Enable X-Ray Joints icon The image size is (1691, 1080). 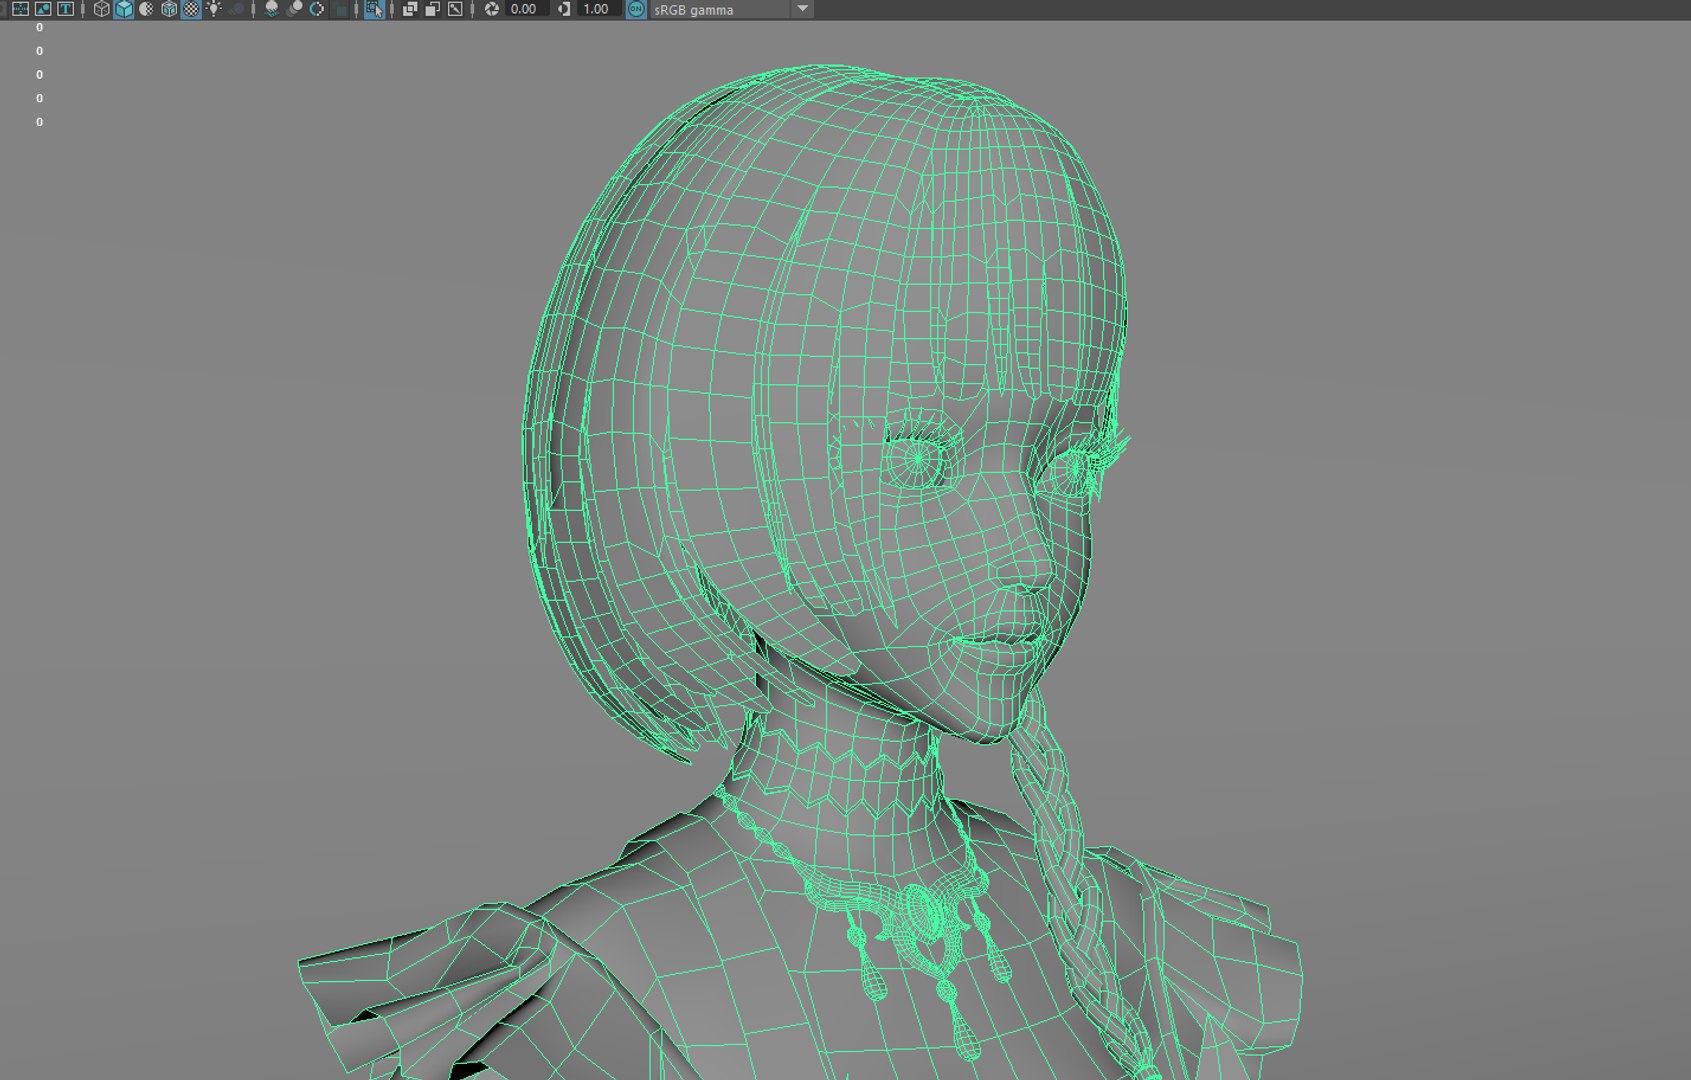455,9
